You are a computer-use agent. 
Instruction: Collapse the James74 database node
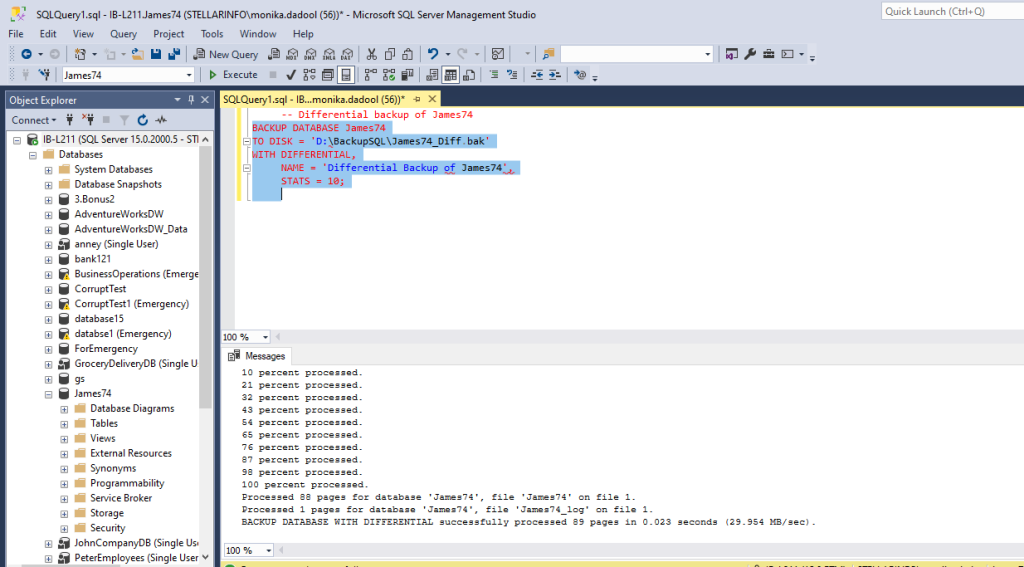(48, 394)
